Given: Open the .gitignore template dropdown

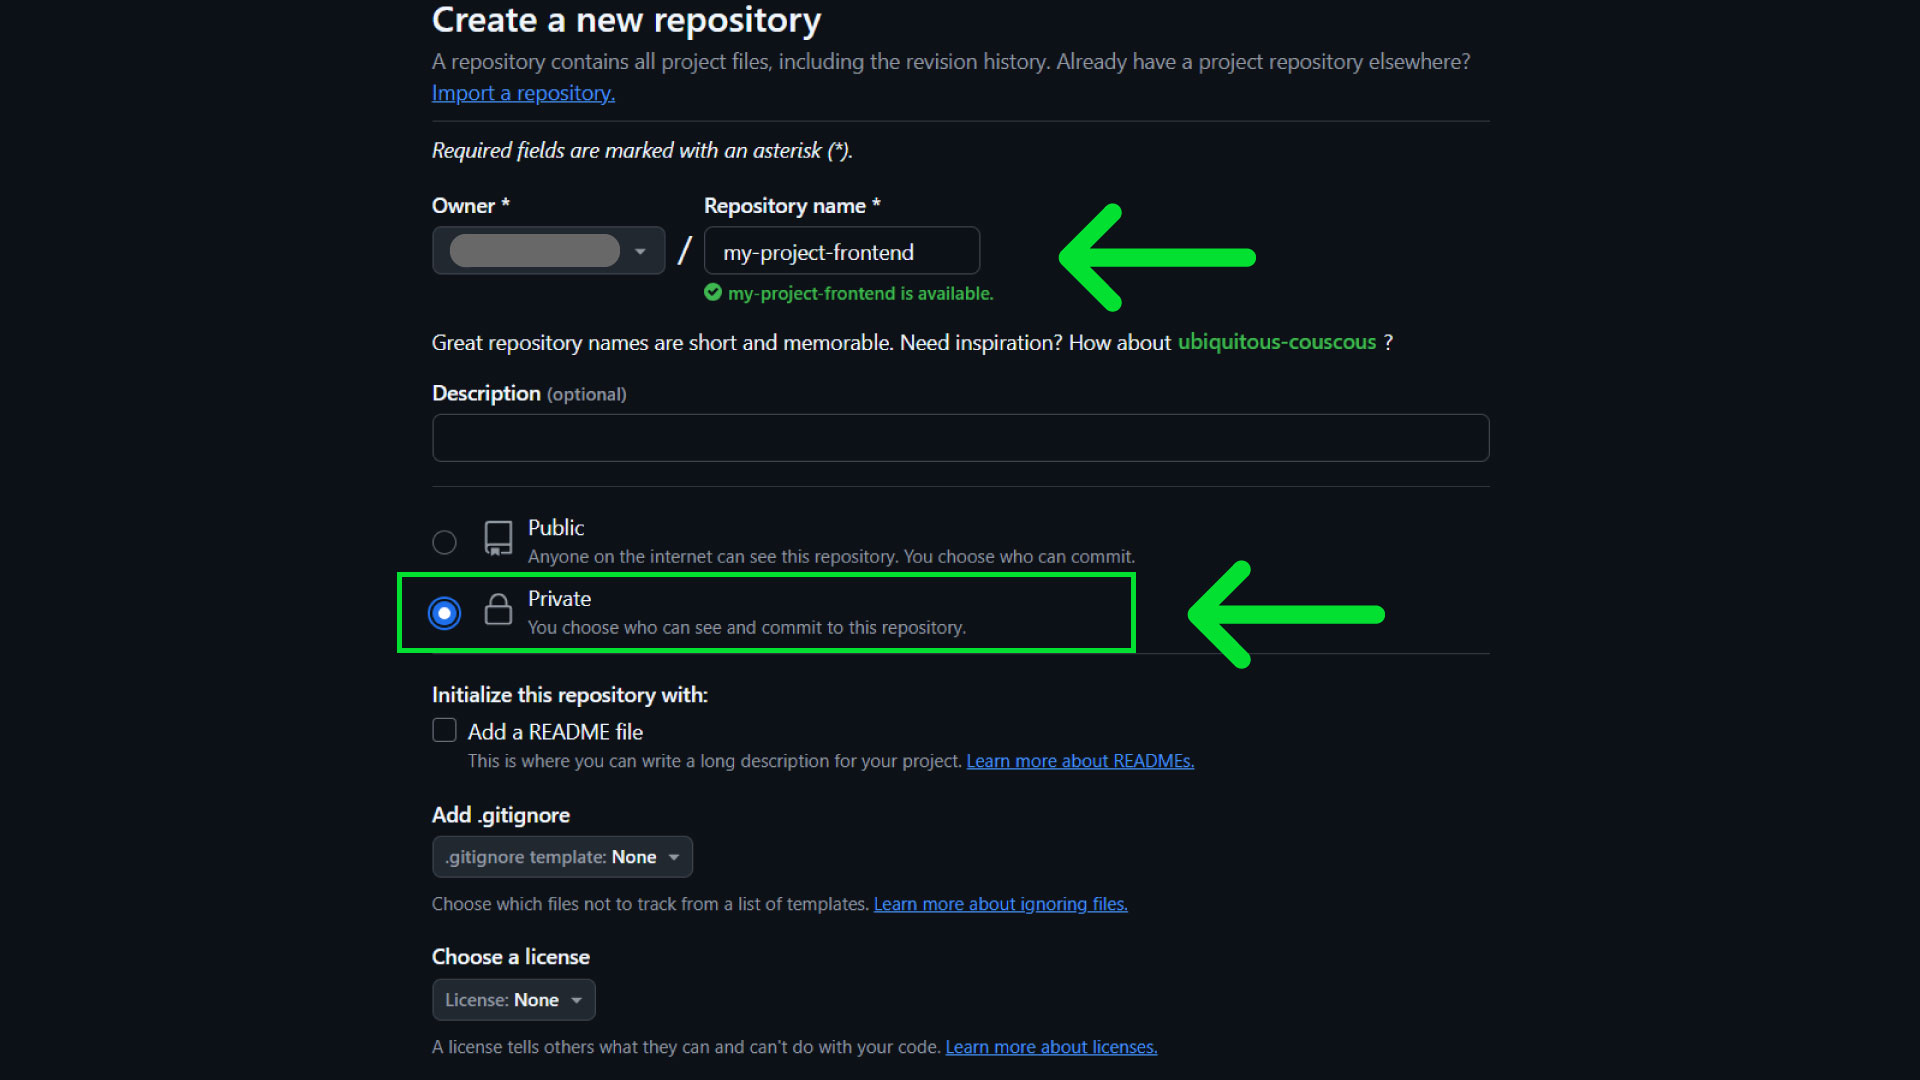Looking at the screenshot, I should pyautogui.click(x=561, y=856).
